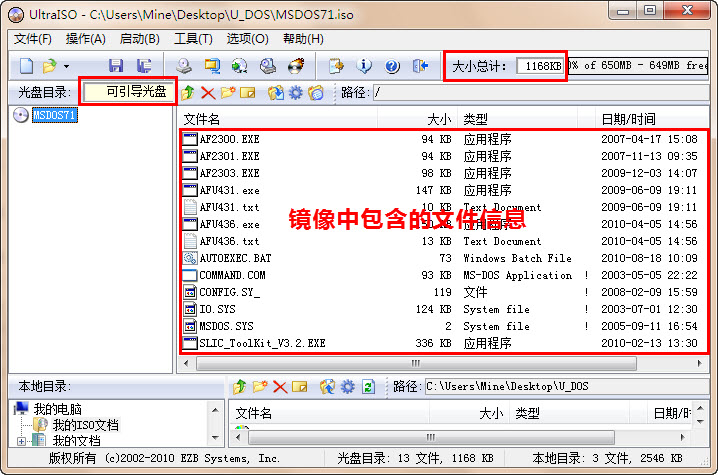Click the Compress ISO disc-drive icon
This screenshot has width=718, height=475.
tap(268, 66)
